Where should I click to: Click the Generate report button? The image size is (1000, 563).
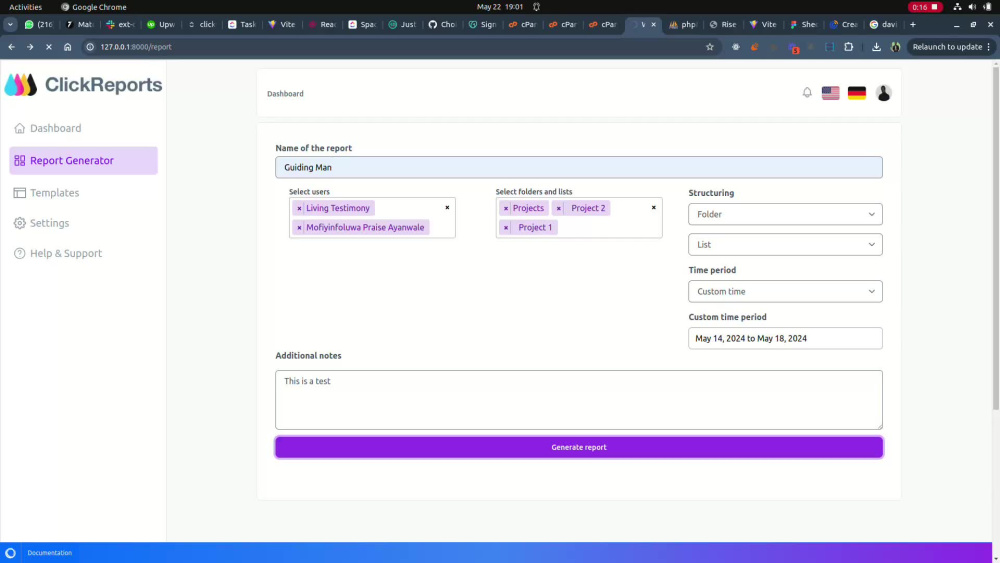[x=578, y=448]
